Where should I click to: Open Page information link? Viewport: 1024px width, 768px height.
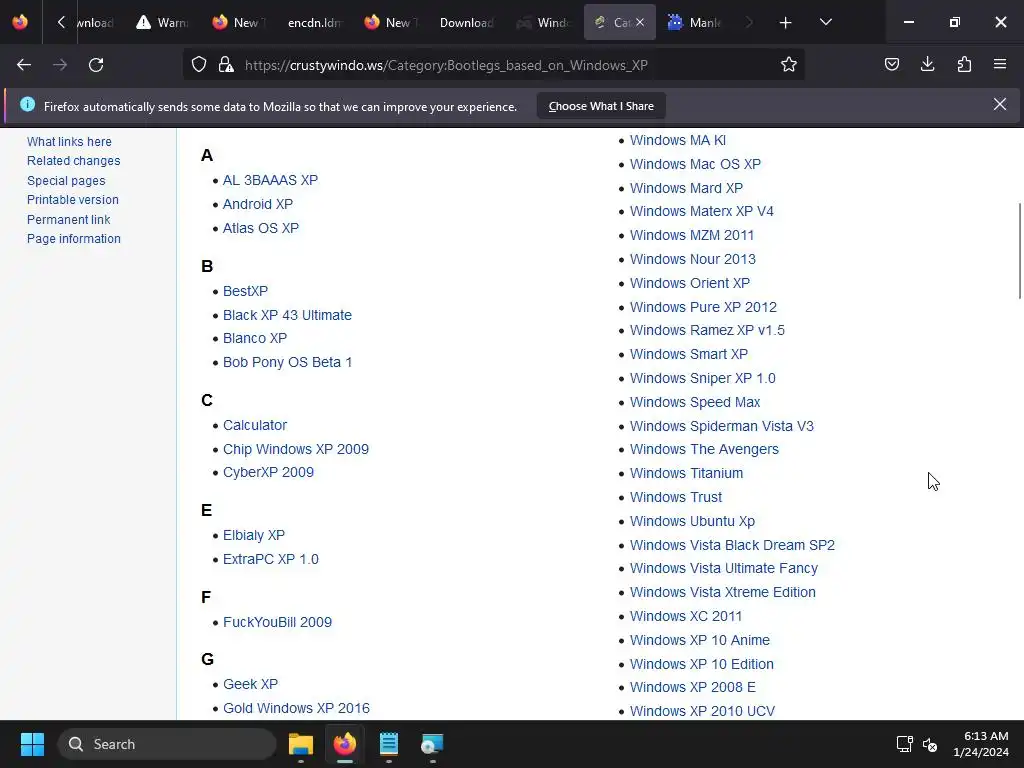[74, 239]
